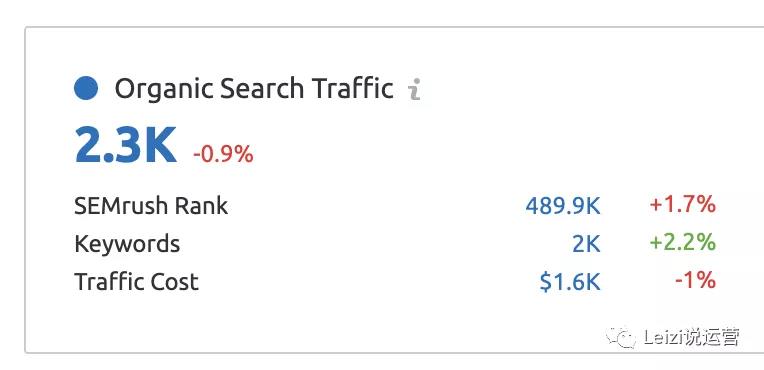Click the word Organic in the heading
Viewport: 764px width, 370px height.
point(163,90)
